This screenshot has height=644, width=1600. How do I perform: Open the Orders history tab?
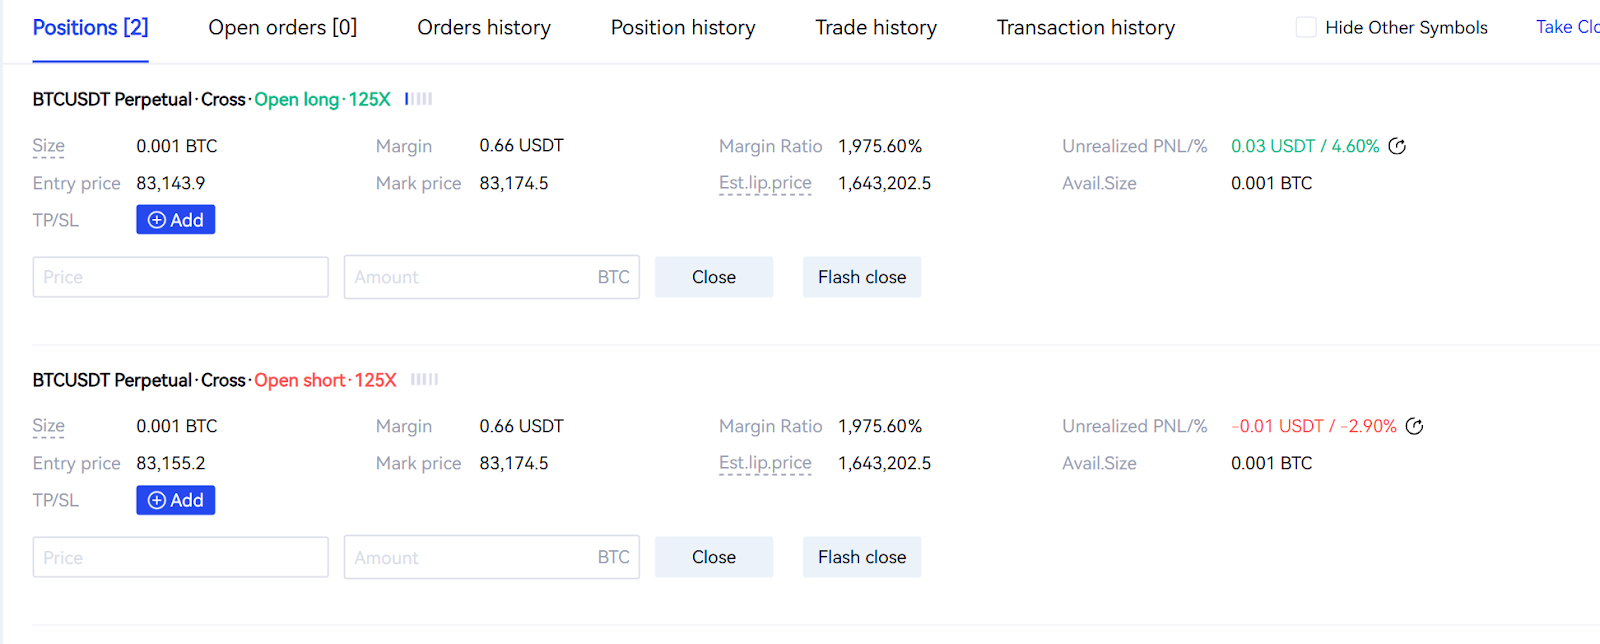(484, 28)
